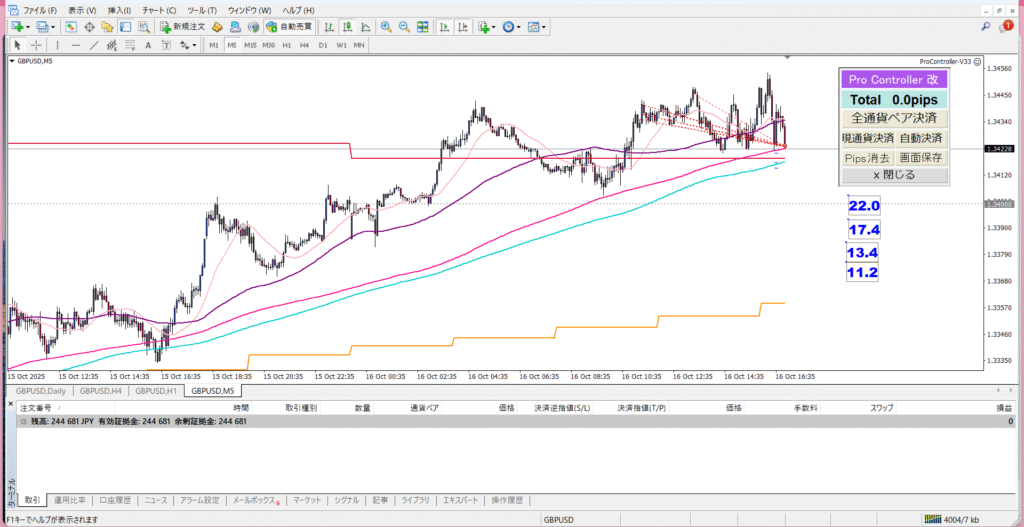Enable the H1 timeframe button

click(x=286, y=45)
